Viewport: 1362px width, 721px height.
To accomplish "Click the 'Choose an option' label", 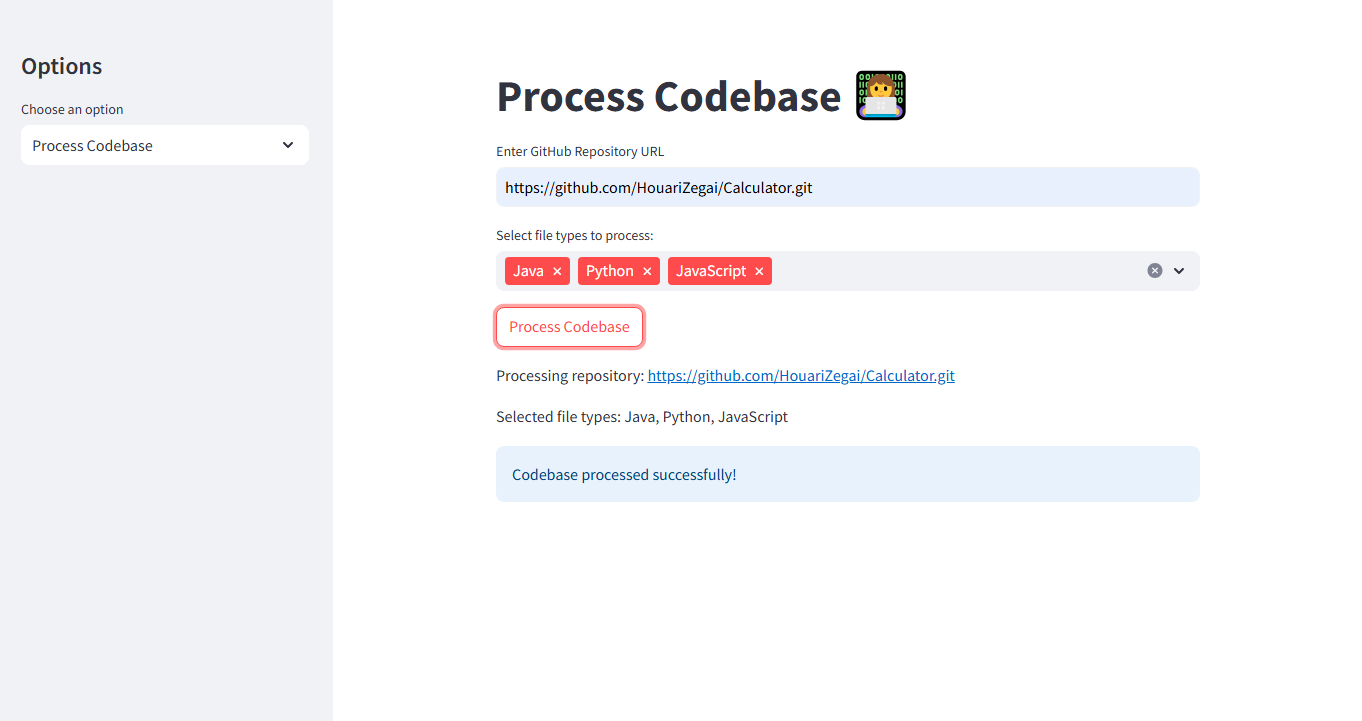I will pyautogui.click(x=72, y=110).
